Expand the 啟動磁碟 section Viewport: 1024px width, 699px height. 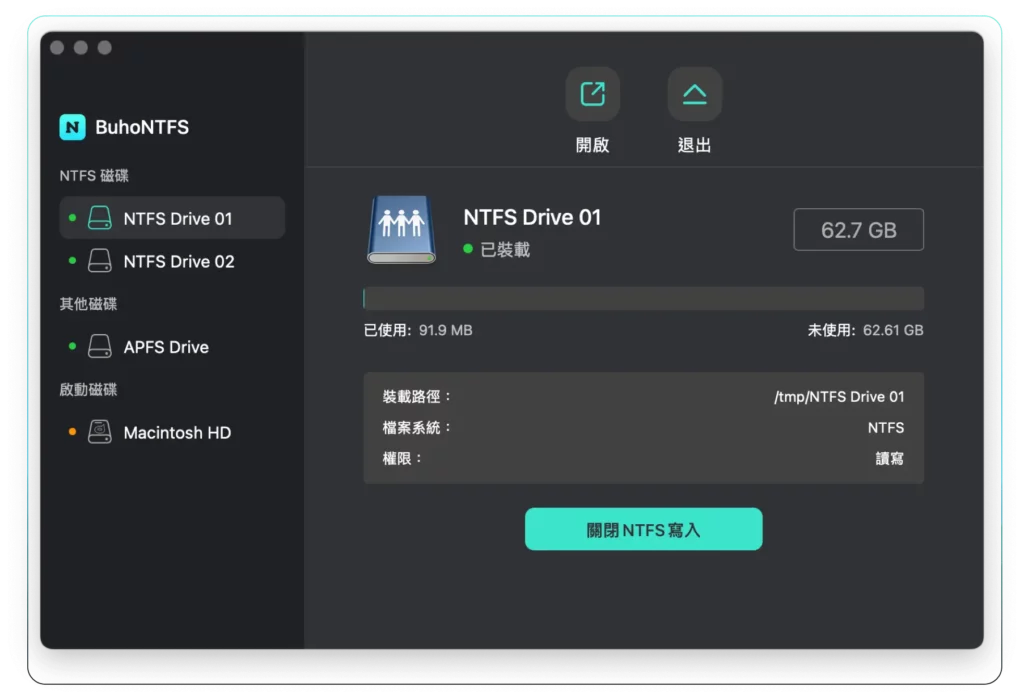90,389
